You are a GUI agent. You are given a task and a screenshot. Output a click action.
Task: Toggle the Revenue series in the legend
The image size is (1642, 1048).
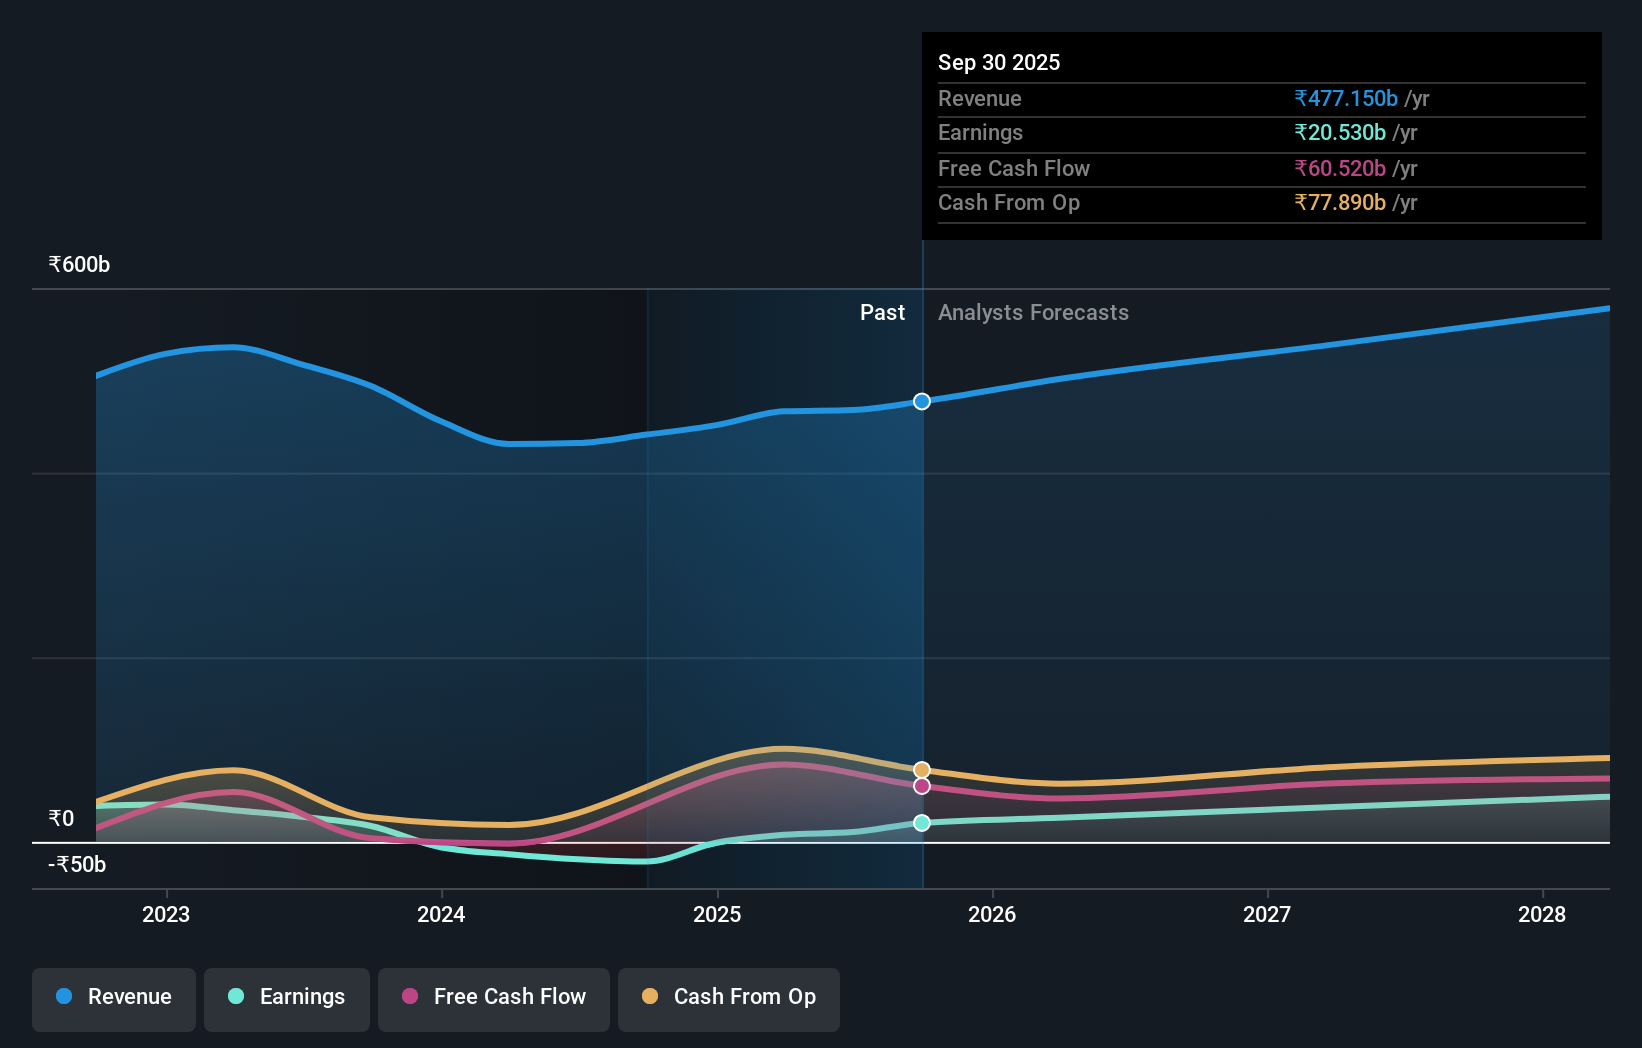[113, 999]
